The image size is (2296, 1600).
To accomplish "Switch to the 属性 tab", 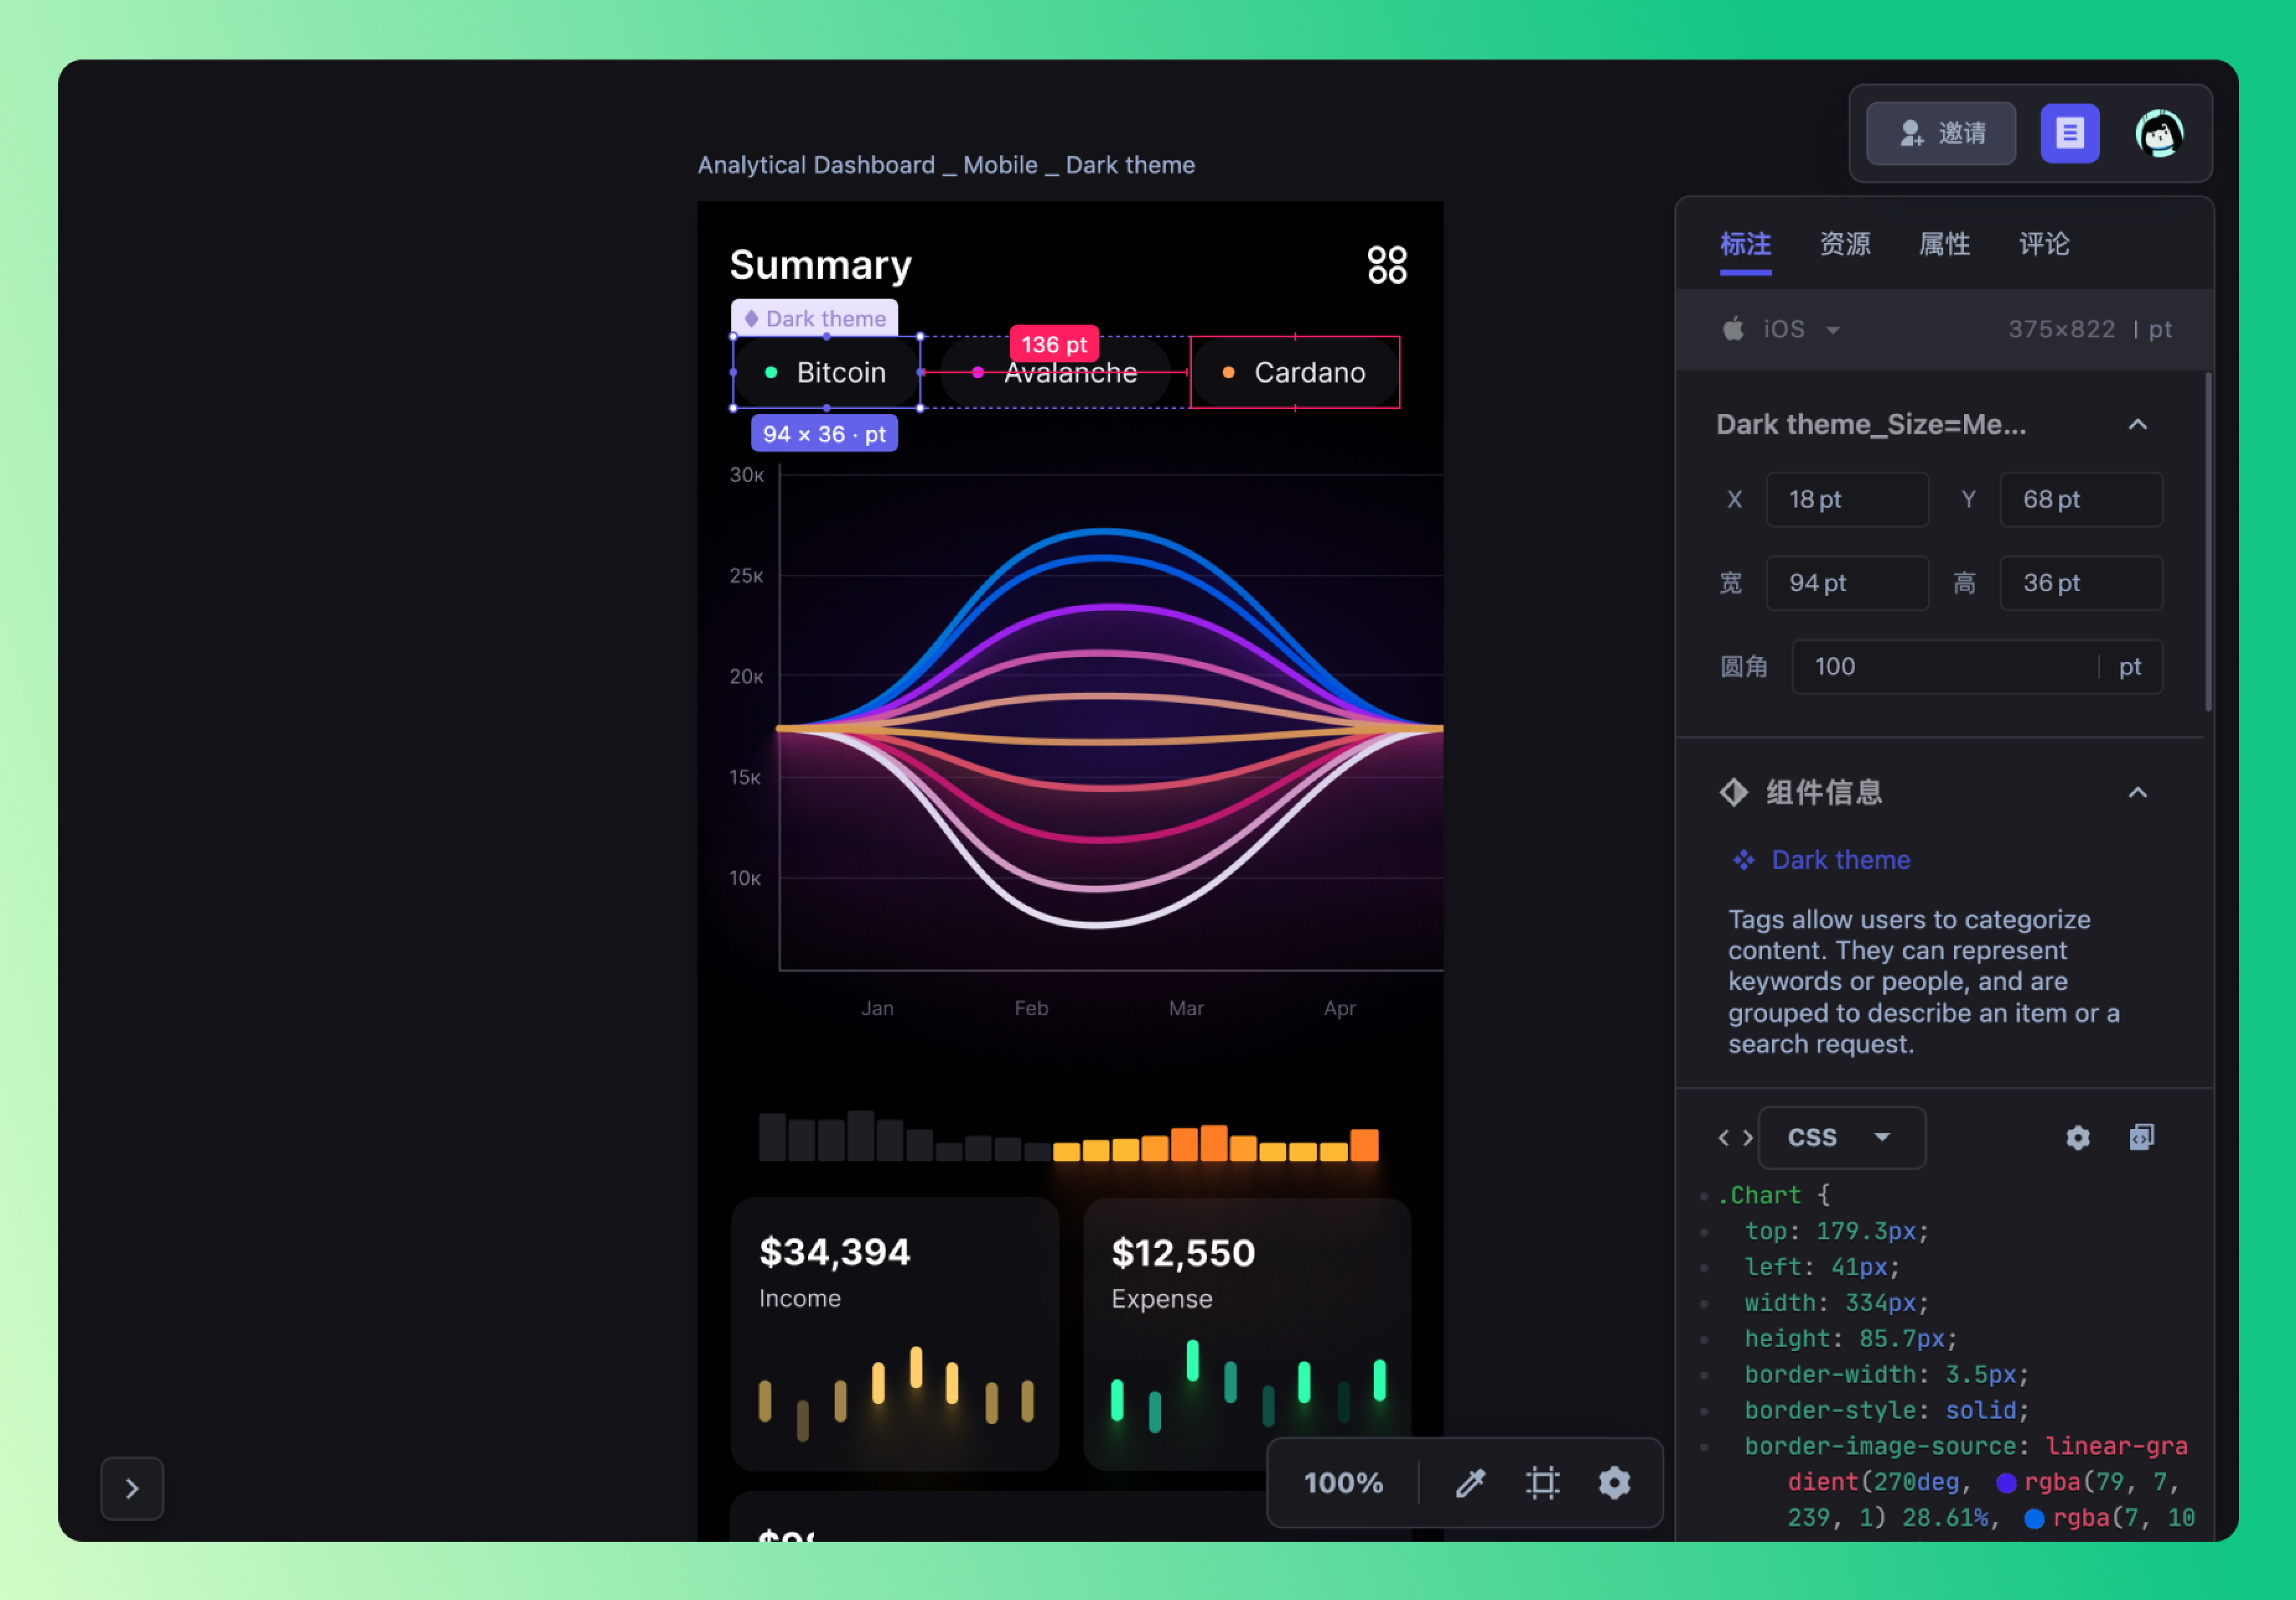I will pyautogui.click(x=1944, y=244).
